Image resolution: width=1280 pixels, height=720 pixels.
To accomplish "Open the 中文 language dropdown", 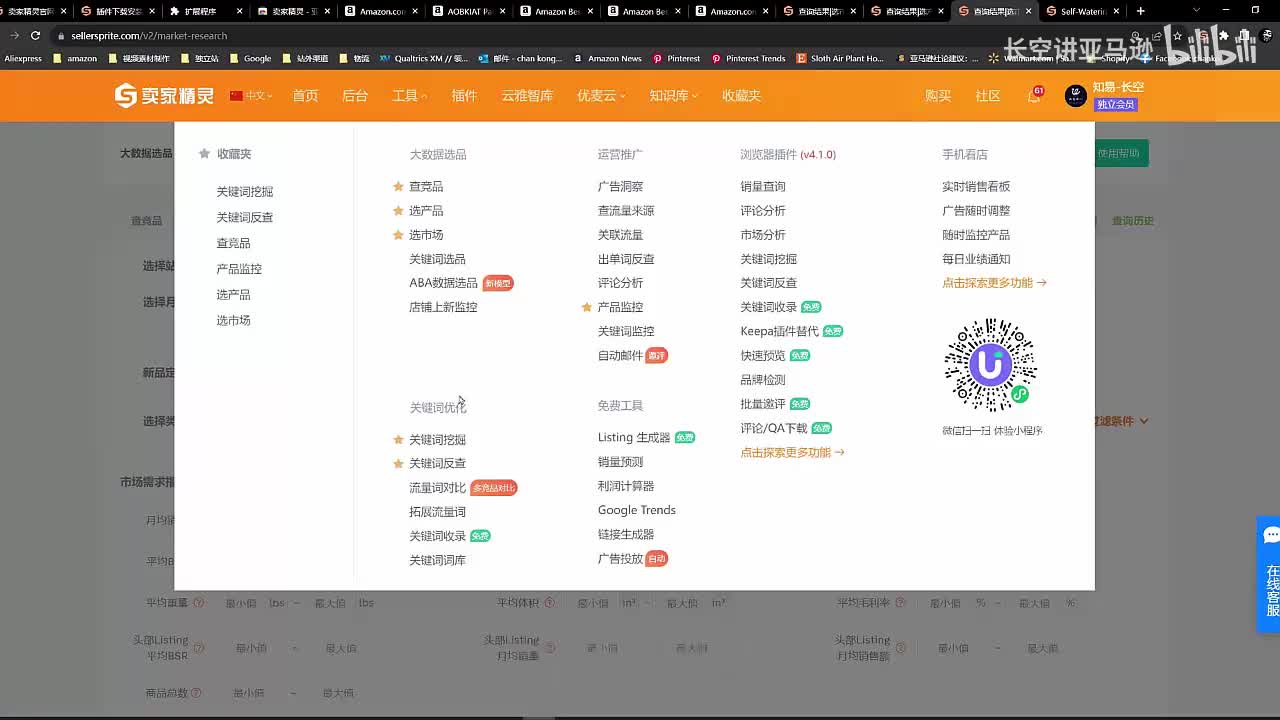I will point(250,96).
